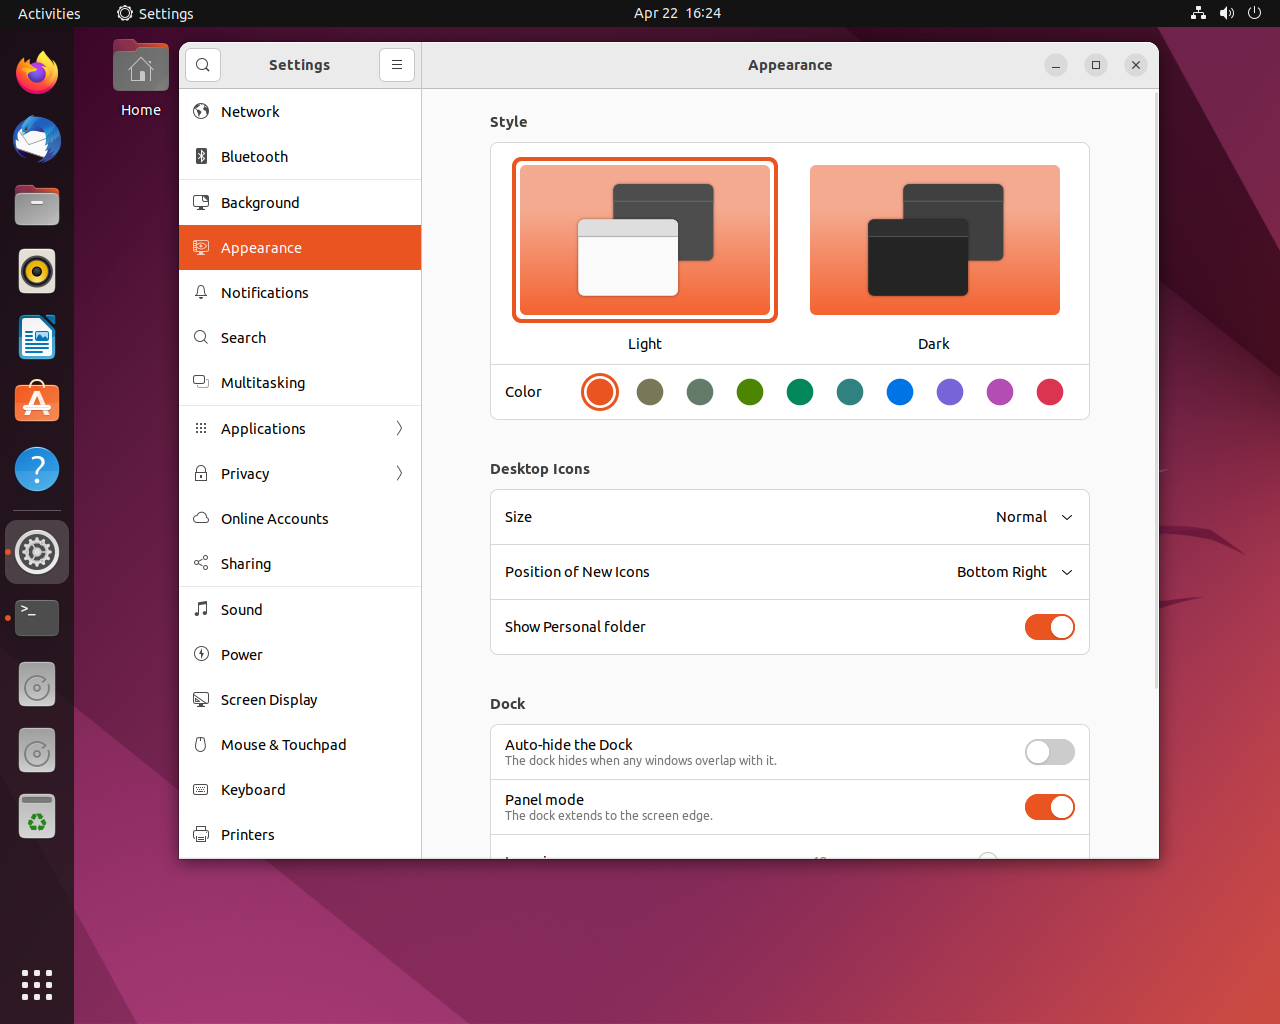Go to Keyboard settings
The height and width of the screenshot is (1024, 1280).
pyautogui.click(x=300, y=790)
